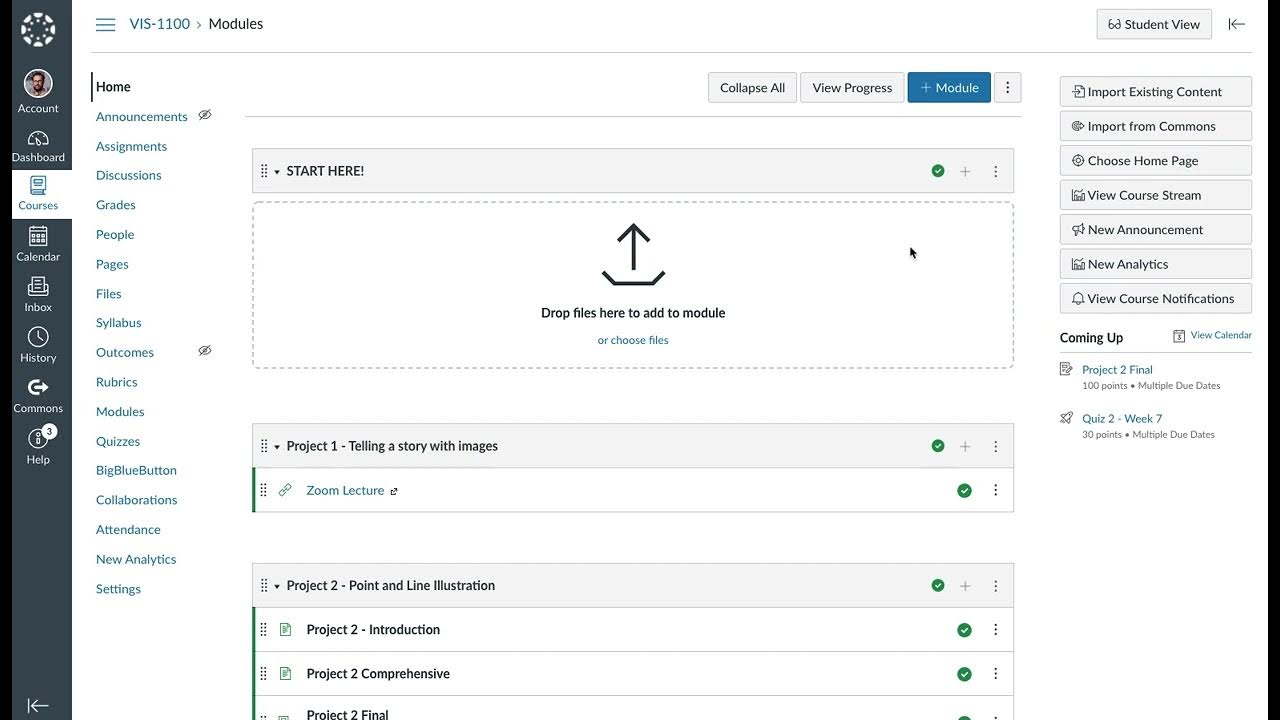
Task: Collapse the START HERE! module
Action: pyautogui.click(x=277, y=172)
